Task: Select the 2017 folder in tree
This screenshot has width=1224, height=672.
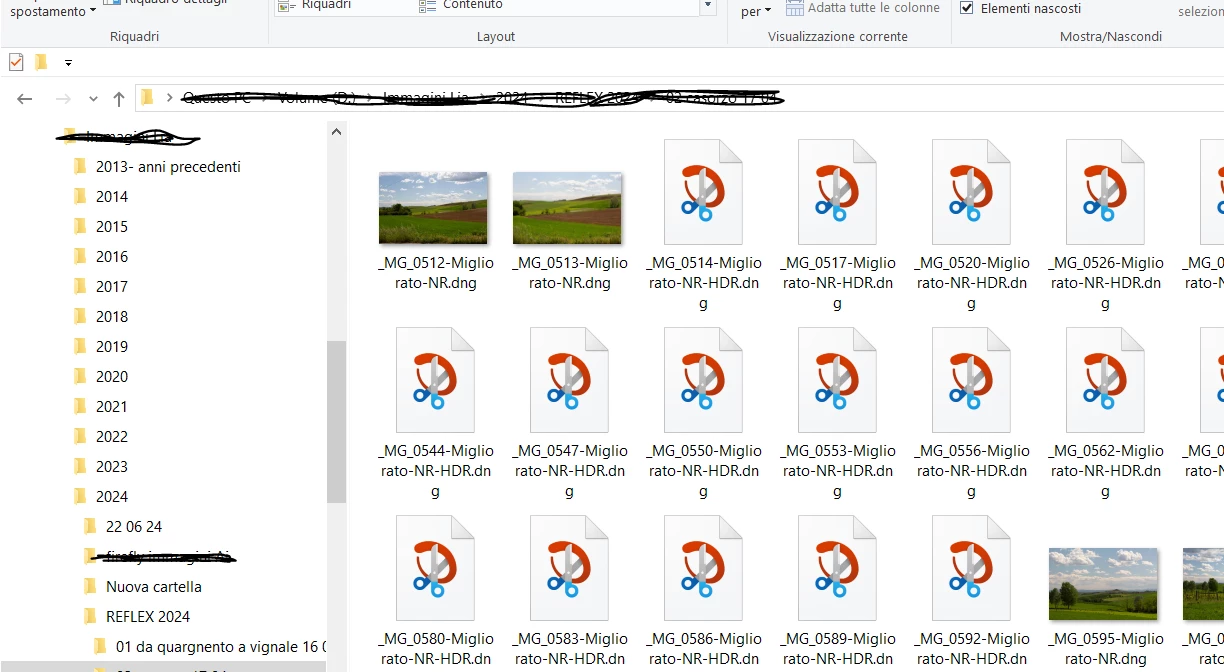Action: pos(112,287)
